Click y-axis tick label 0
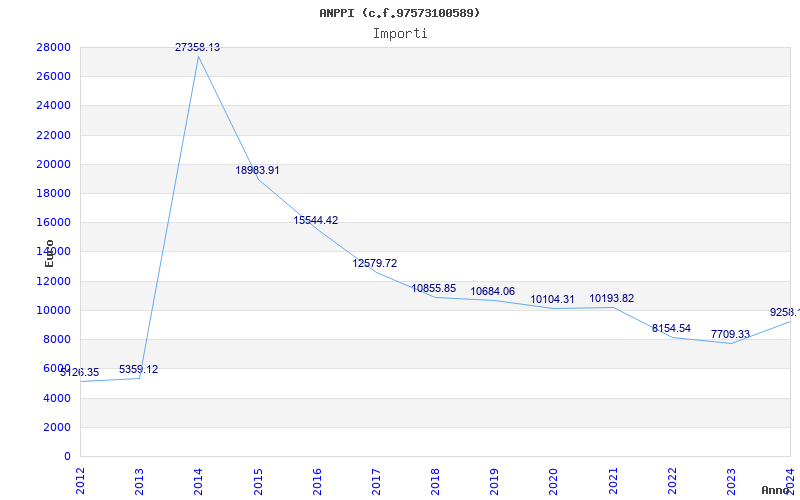The width and height of the screenshot is (800, 500). pyautogui.click(x=68, y=456)
